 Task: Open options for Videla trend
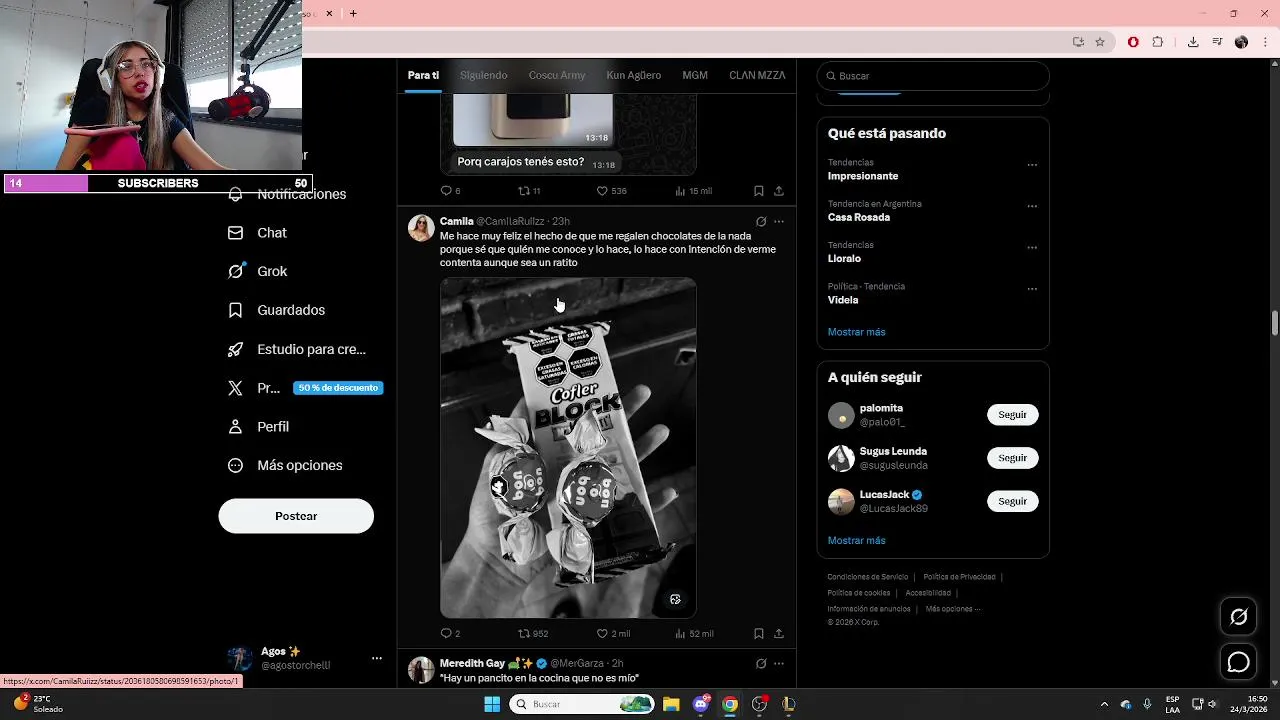pos(1032,289)
